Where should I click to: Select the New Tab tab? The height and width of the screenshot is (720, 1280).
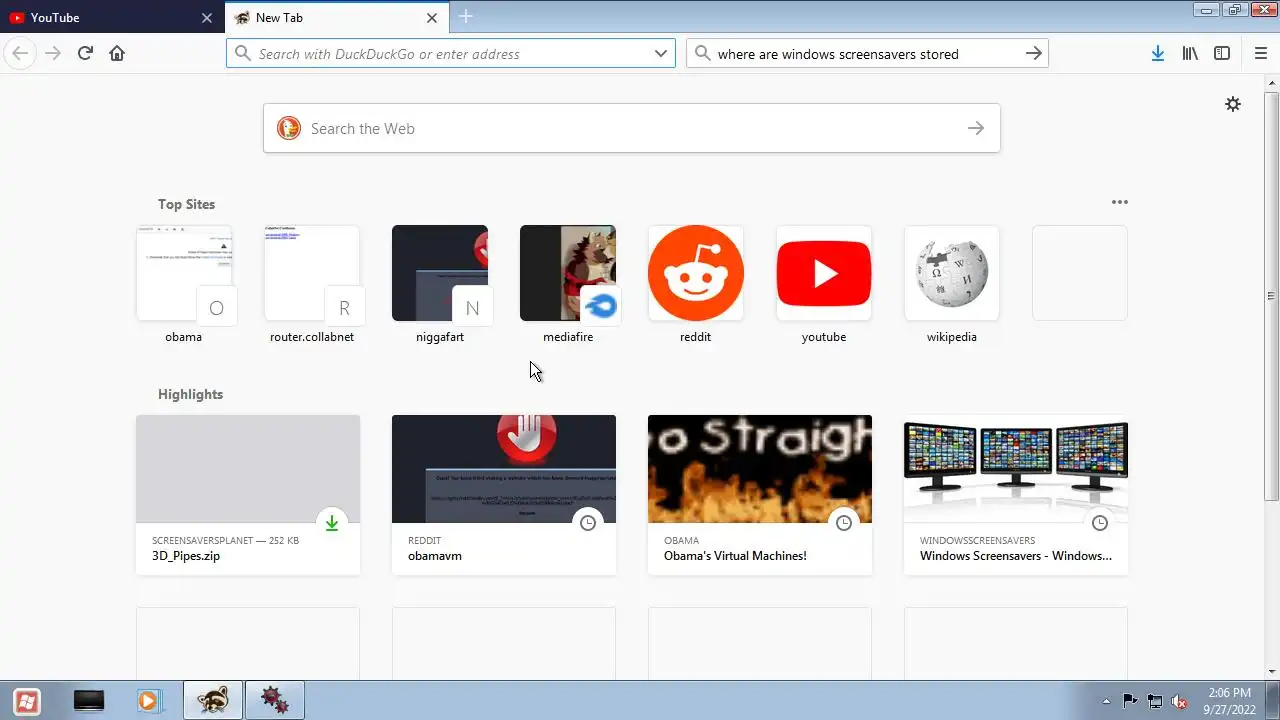[337, 17]
